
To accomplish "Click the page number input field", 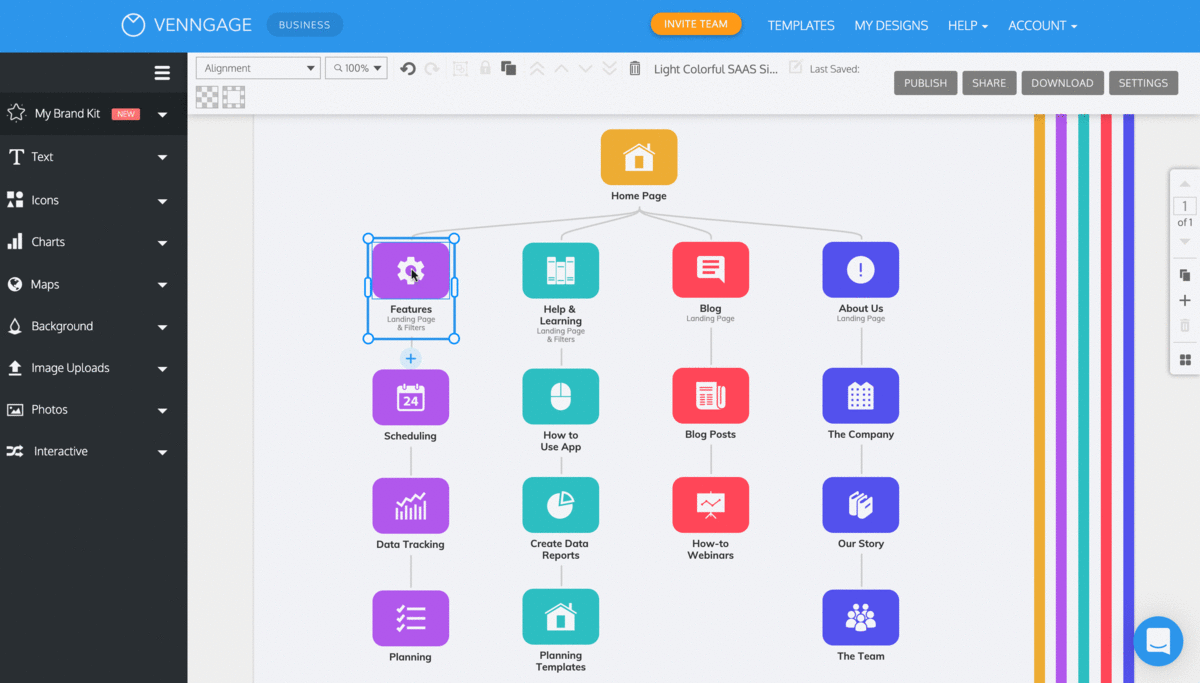I will click(1185, 206).
